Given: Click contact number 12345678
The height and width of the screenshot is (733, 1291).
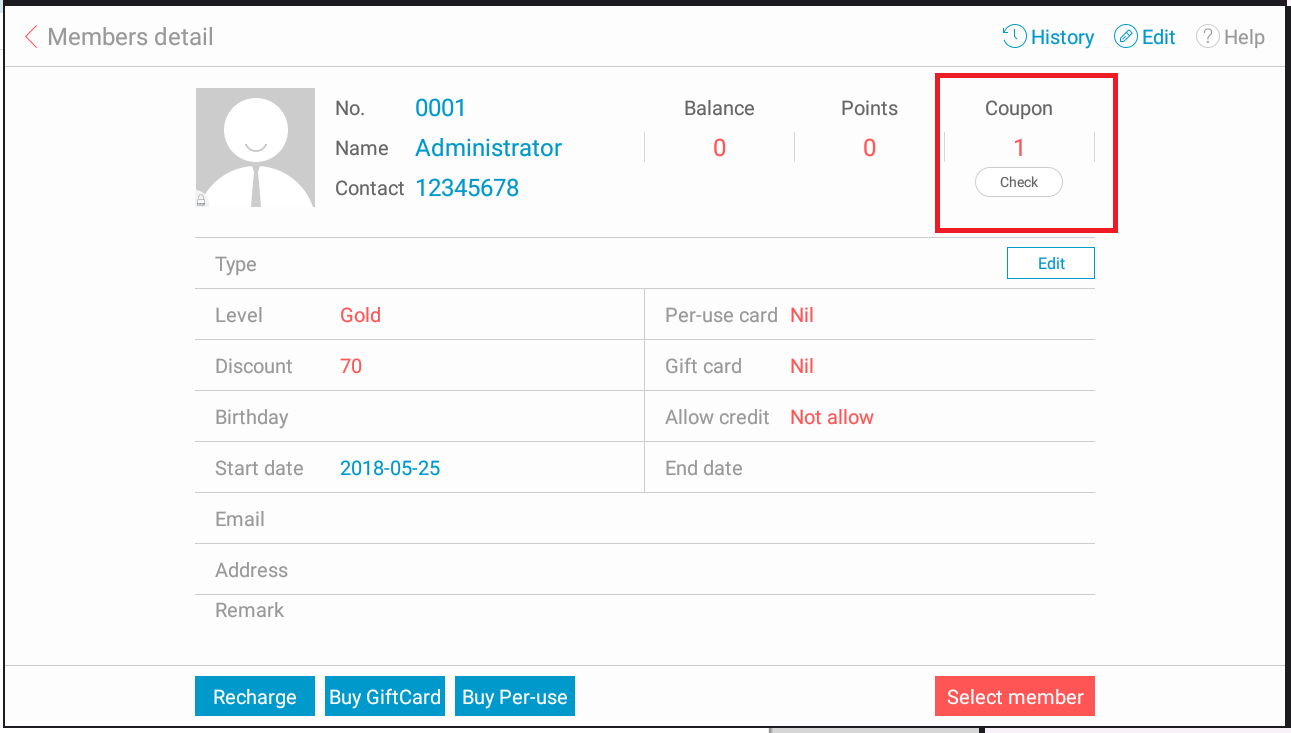Looking at the screenshot, I should [467, 188].
